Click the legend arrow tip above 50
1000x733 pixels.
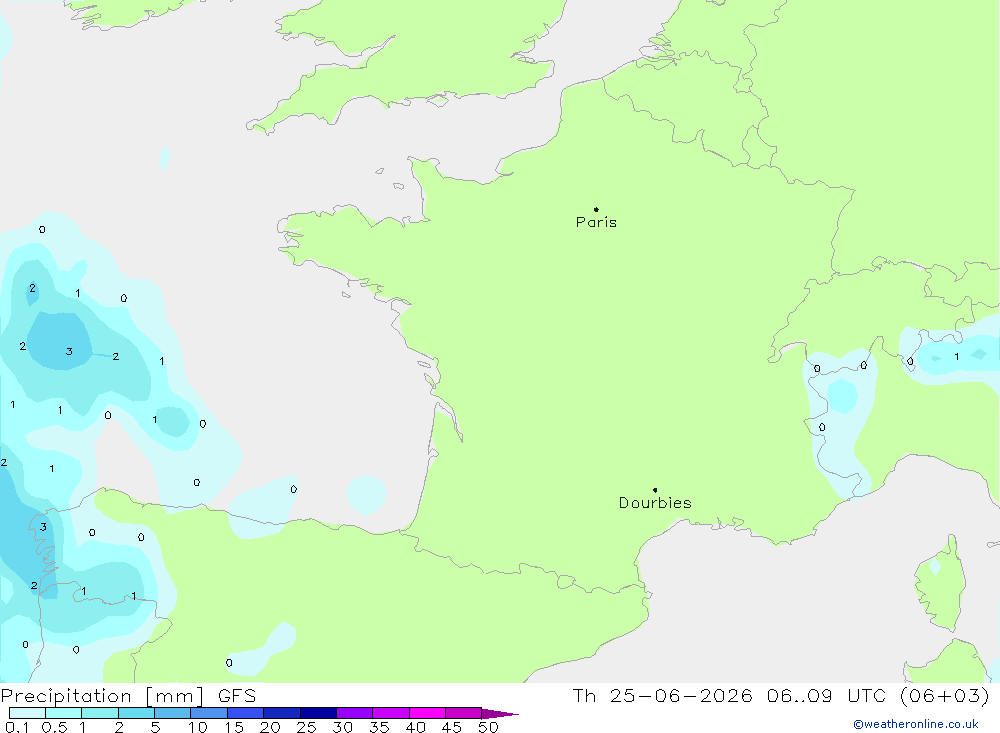click(500, 714)
